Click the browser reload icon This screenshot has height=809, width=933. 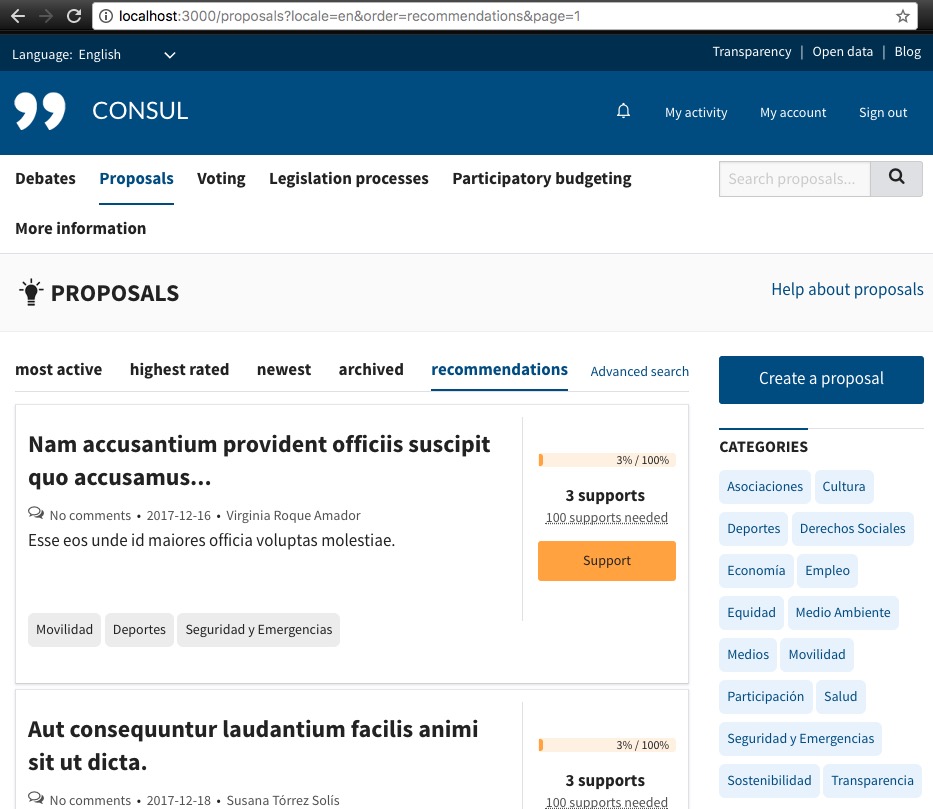(73, 16)
